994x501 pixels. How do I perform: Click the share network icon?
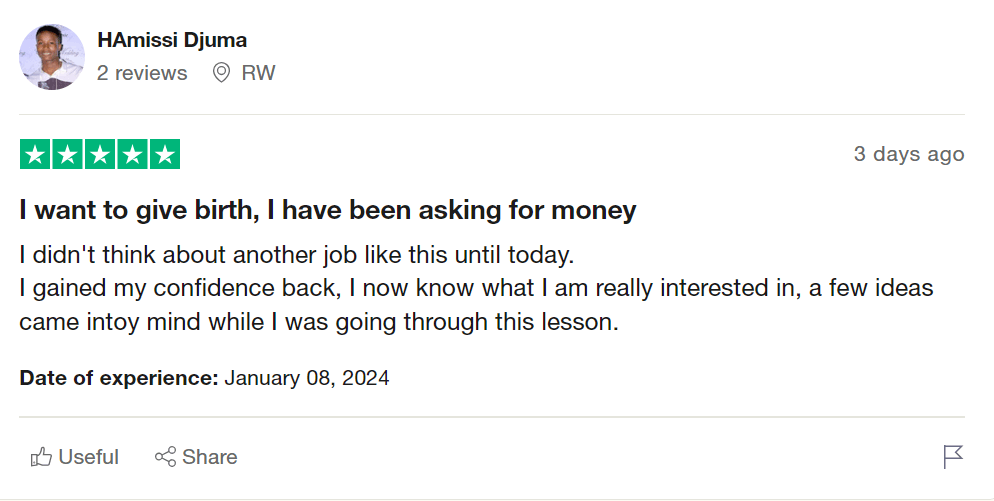[x=165, y=457]
